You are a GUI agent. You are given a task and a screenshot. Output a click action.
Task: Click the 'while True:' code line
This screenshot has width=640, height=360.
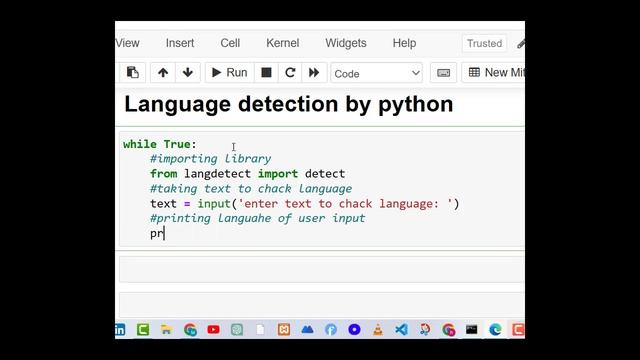(160, 144)
